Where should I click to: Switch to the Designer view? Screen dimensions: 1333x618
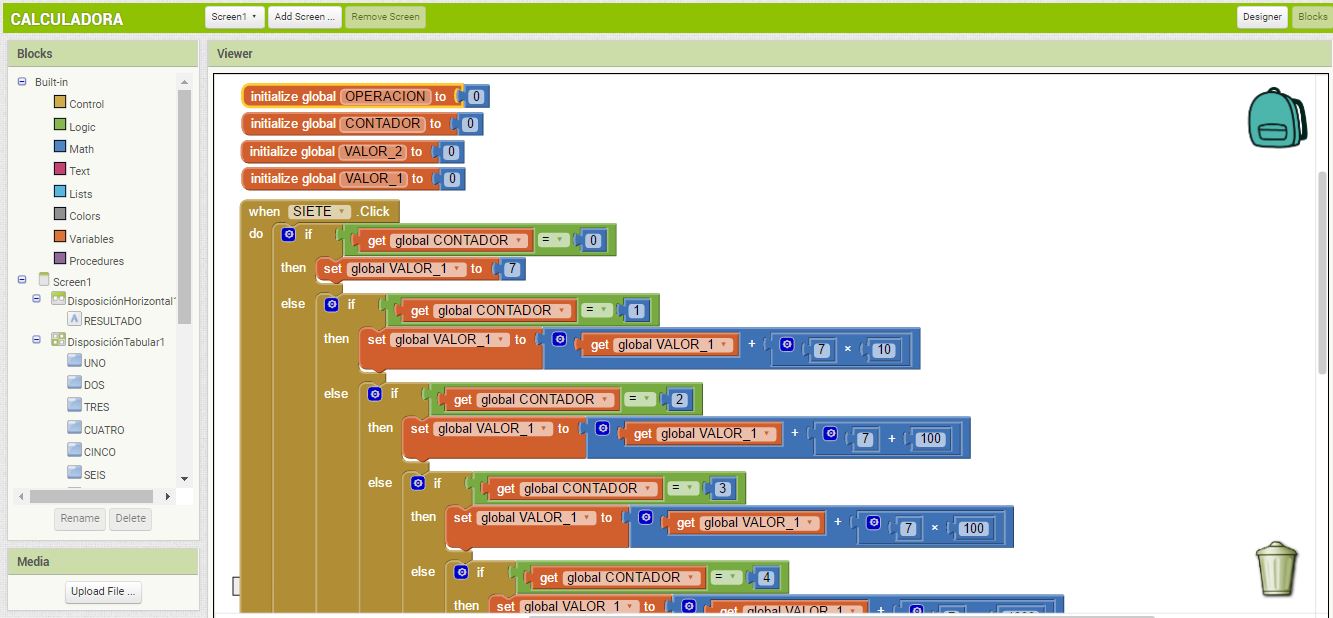pyautogui.click(x=1262, y=17)
